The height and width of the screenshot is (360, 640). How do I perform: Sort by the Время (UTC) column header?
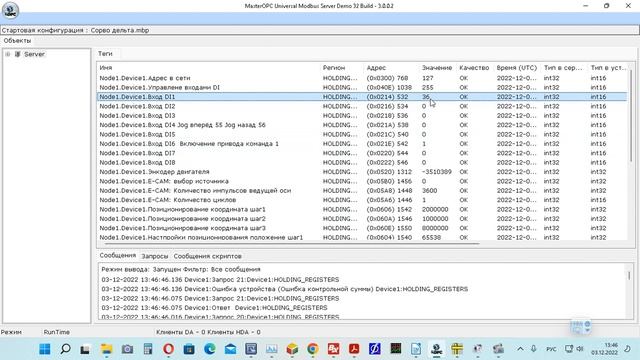(x=517, y=67)
